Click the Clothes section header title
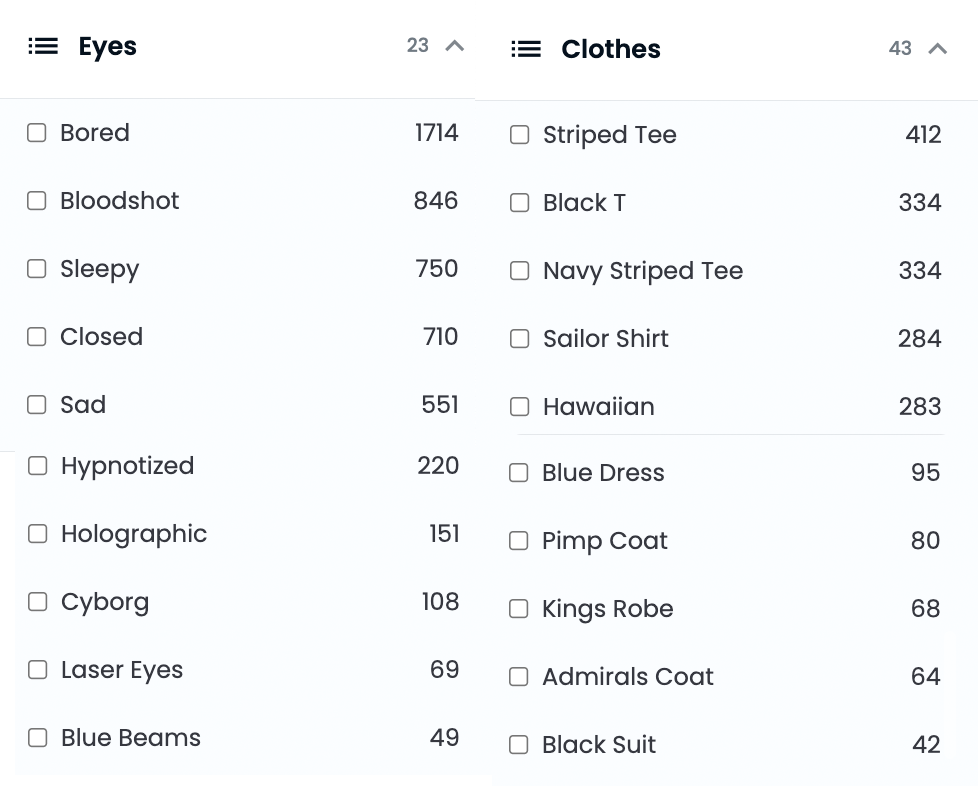Image resolution: width=978 pixels, height=786 pixels. [611, 49]
